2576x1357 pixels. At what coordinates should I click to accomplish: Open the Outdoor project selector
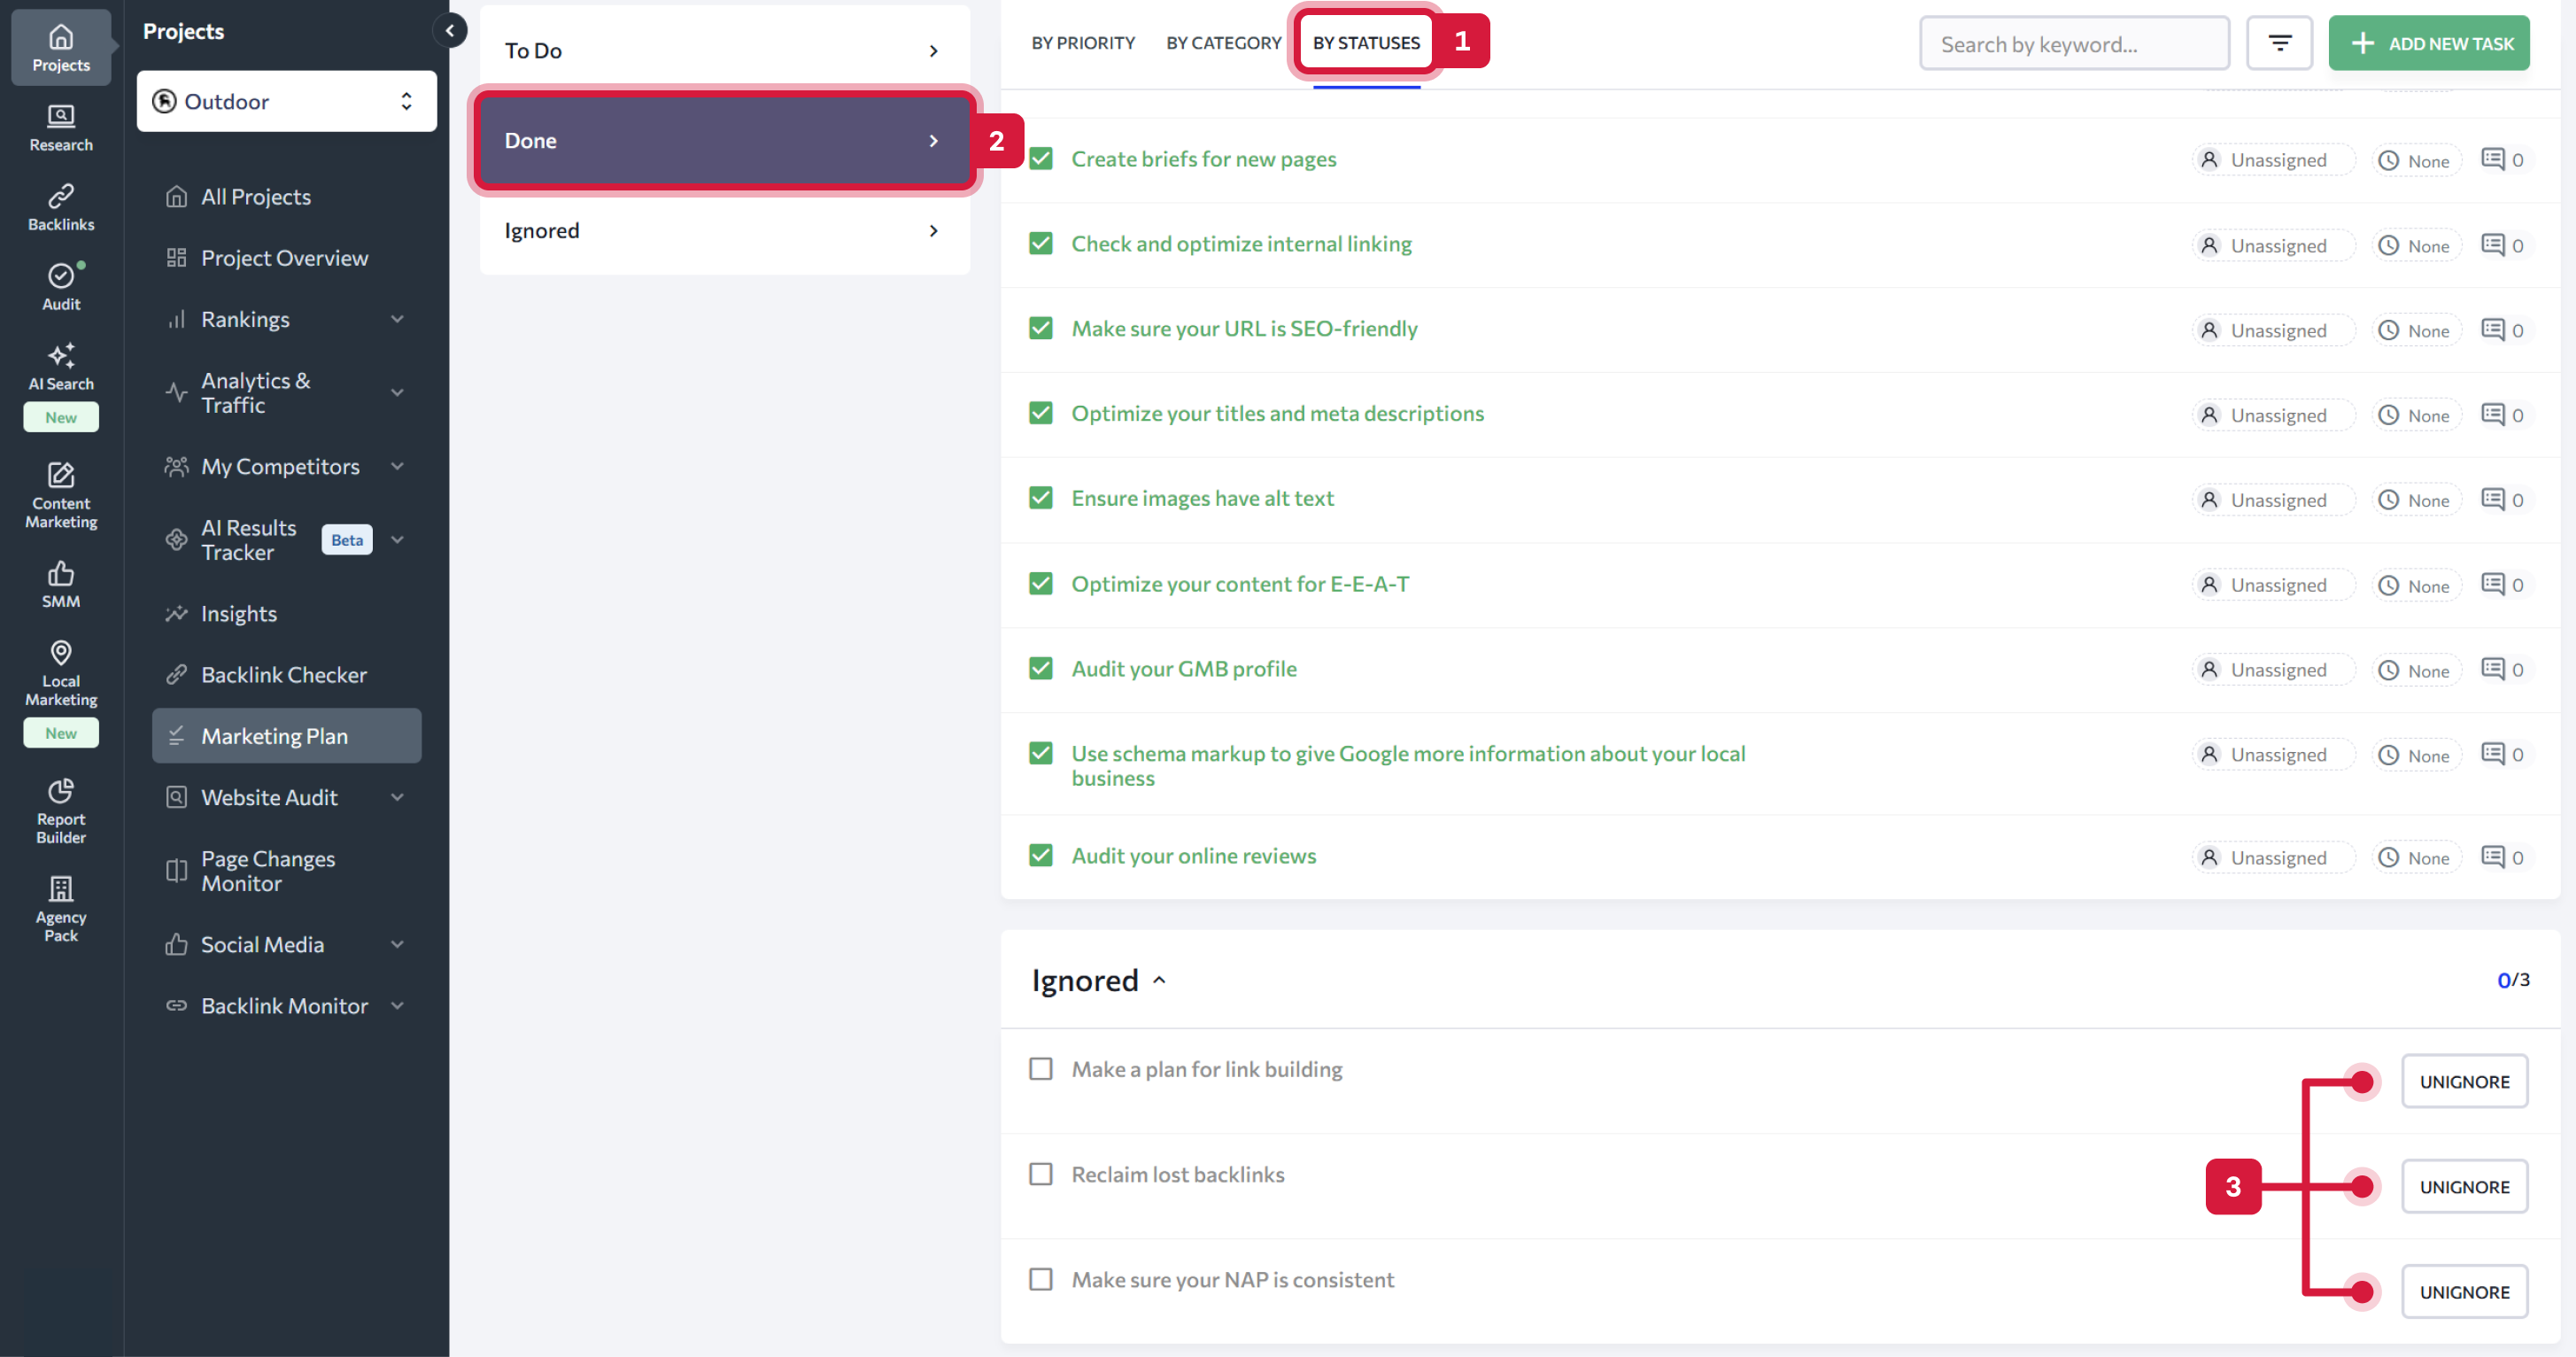[x=286, y=101]
